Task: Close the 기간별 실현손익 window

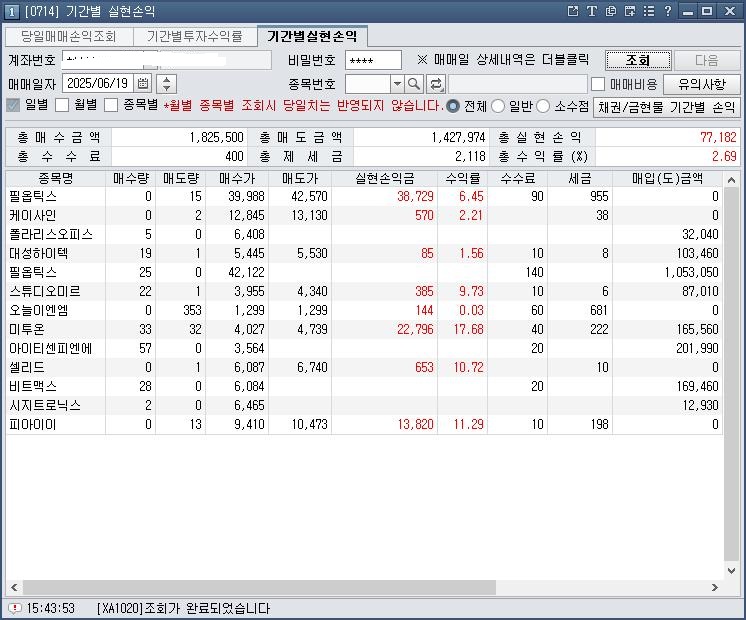Action: click(730, 11)
